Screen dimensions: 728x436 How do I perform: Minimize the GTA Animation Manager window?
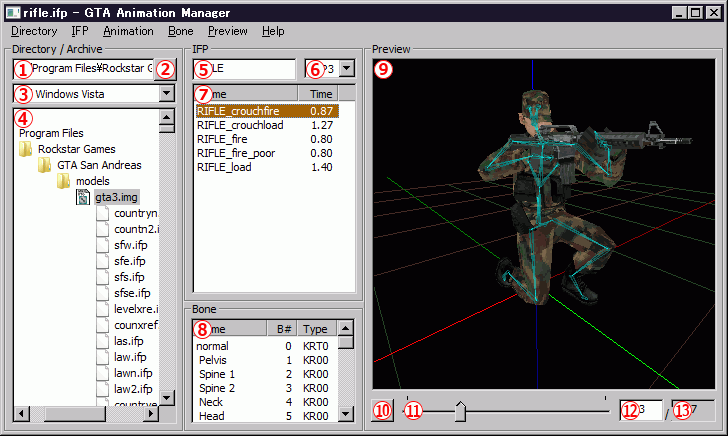[x=679, y=13]
